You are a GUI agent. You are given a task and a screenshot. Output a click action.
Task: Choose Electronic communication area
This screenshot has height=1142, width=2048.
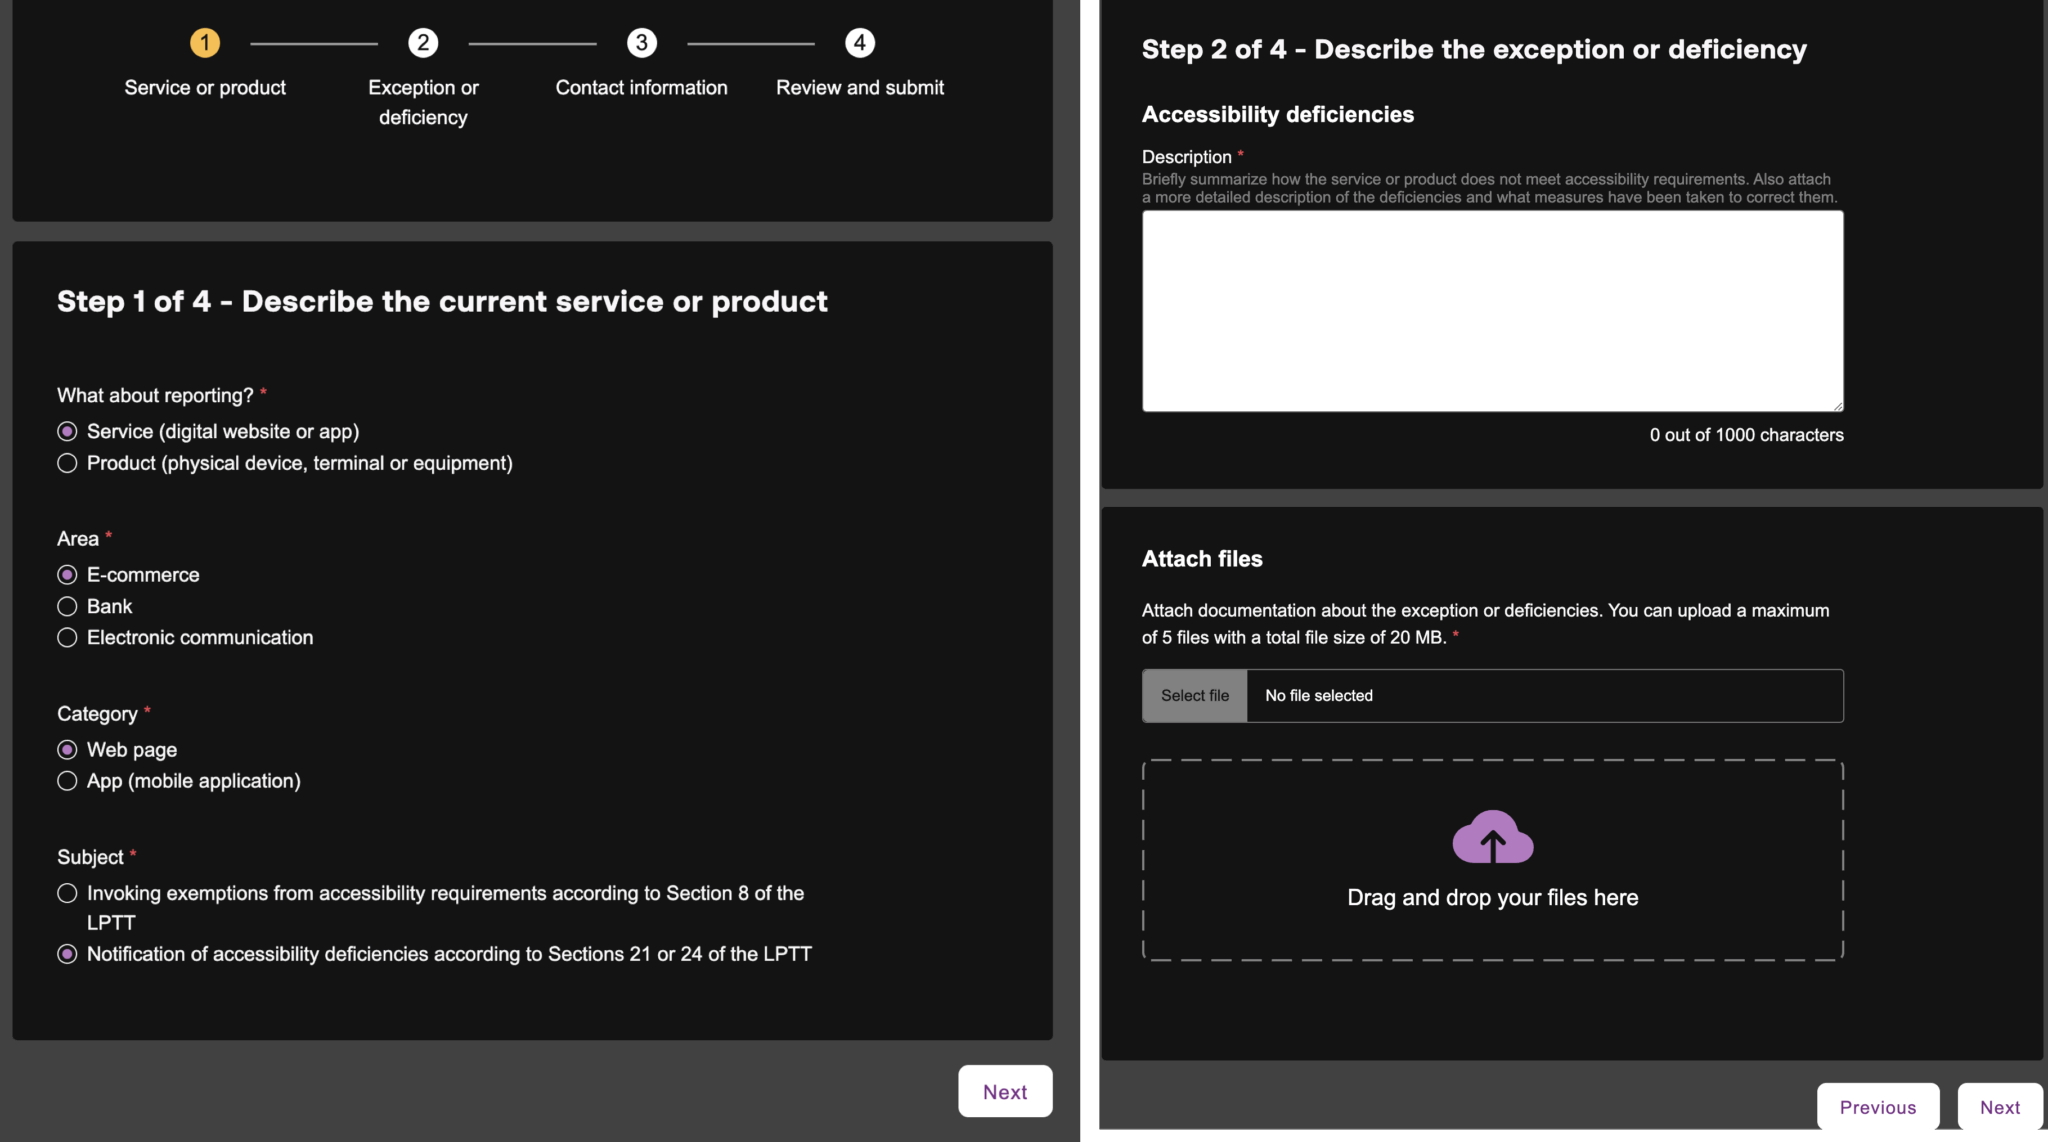[67, 637]
